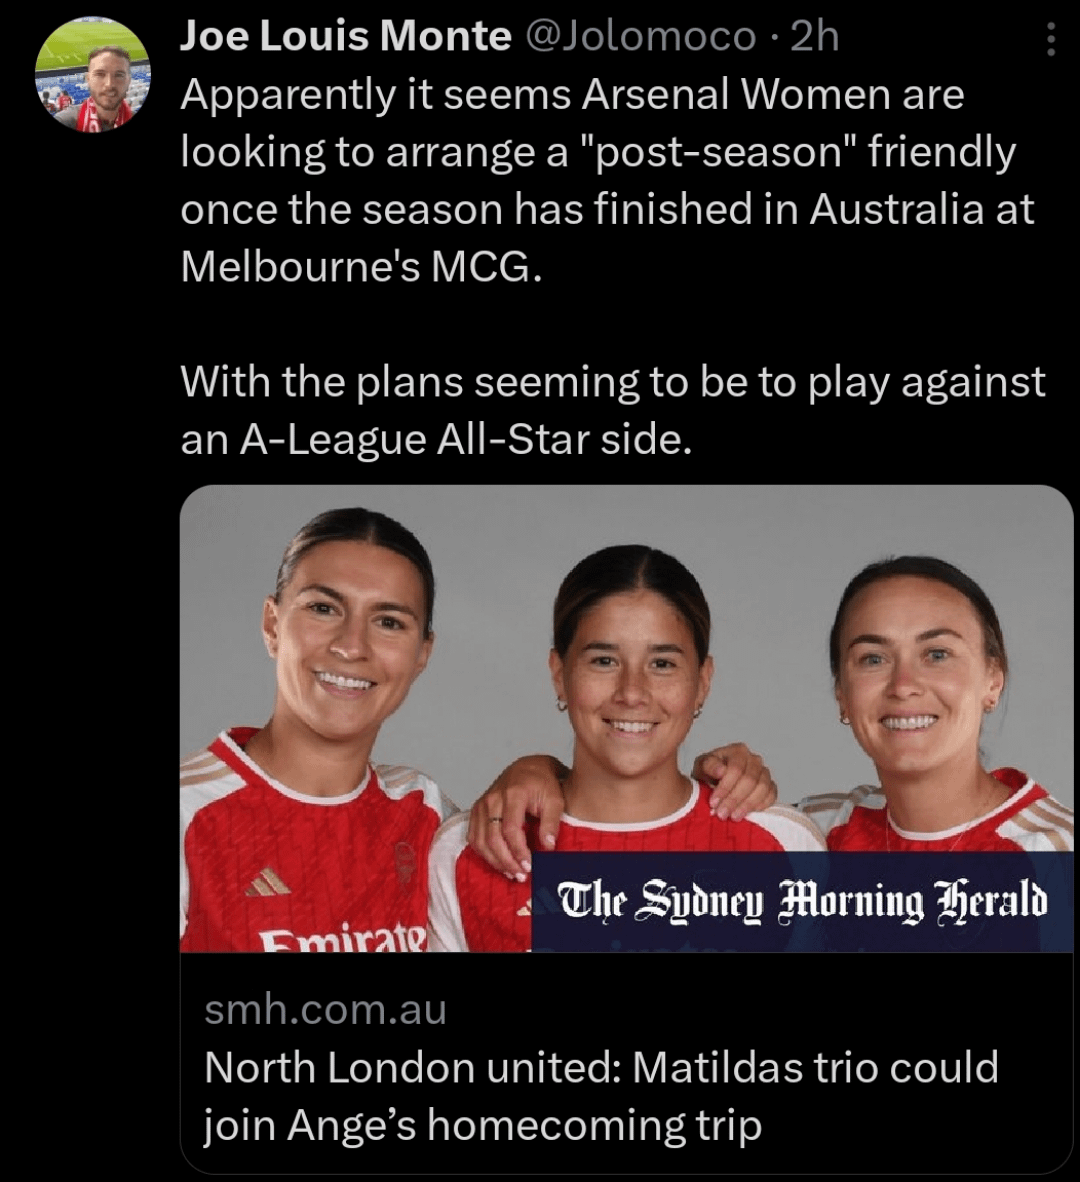Open Joe Louis Monte's profile avatar
Image resolution: width=1080 pixels, height=1182 pixels.
[93, 75]
